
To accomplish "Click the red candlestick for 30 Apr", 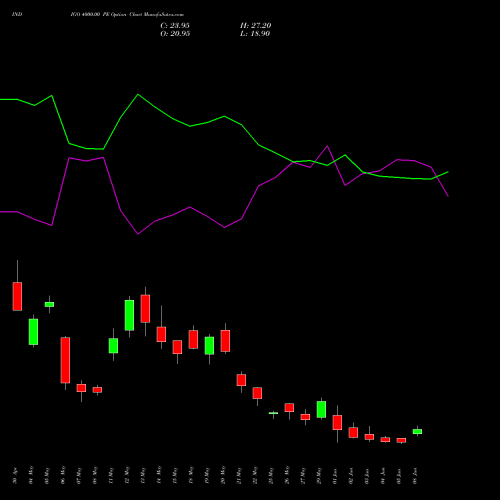I will pos(17,296).
